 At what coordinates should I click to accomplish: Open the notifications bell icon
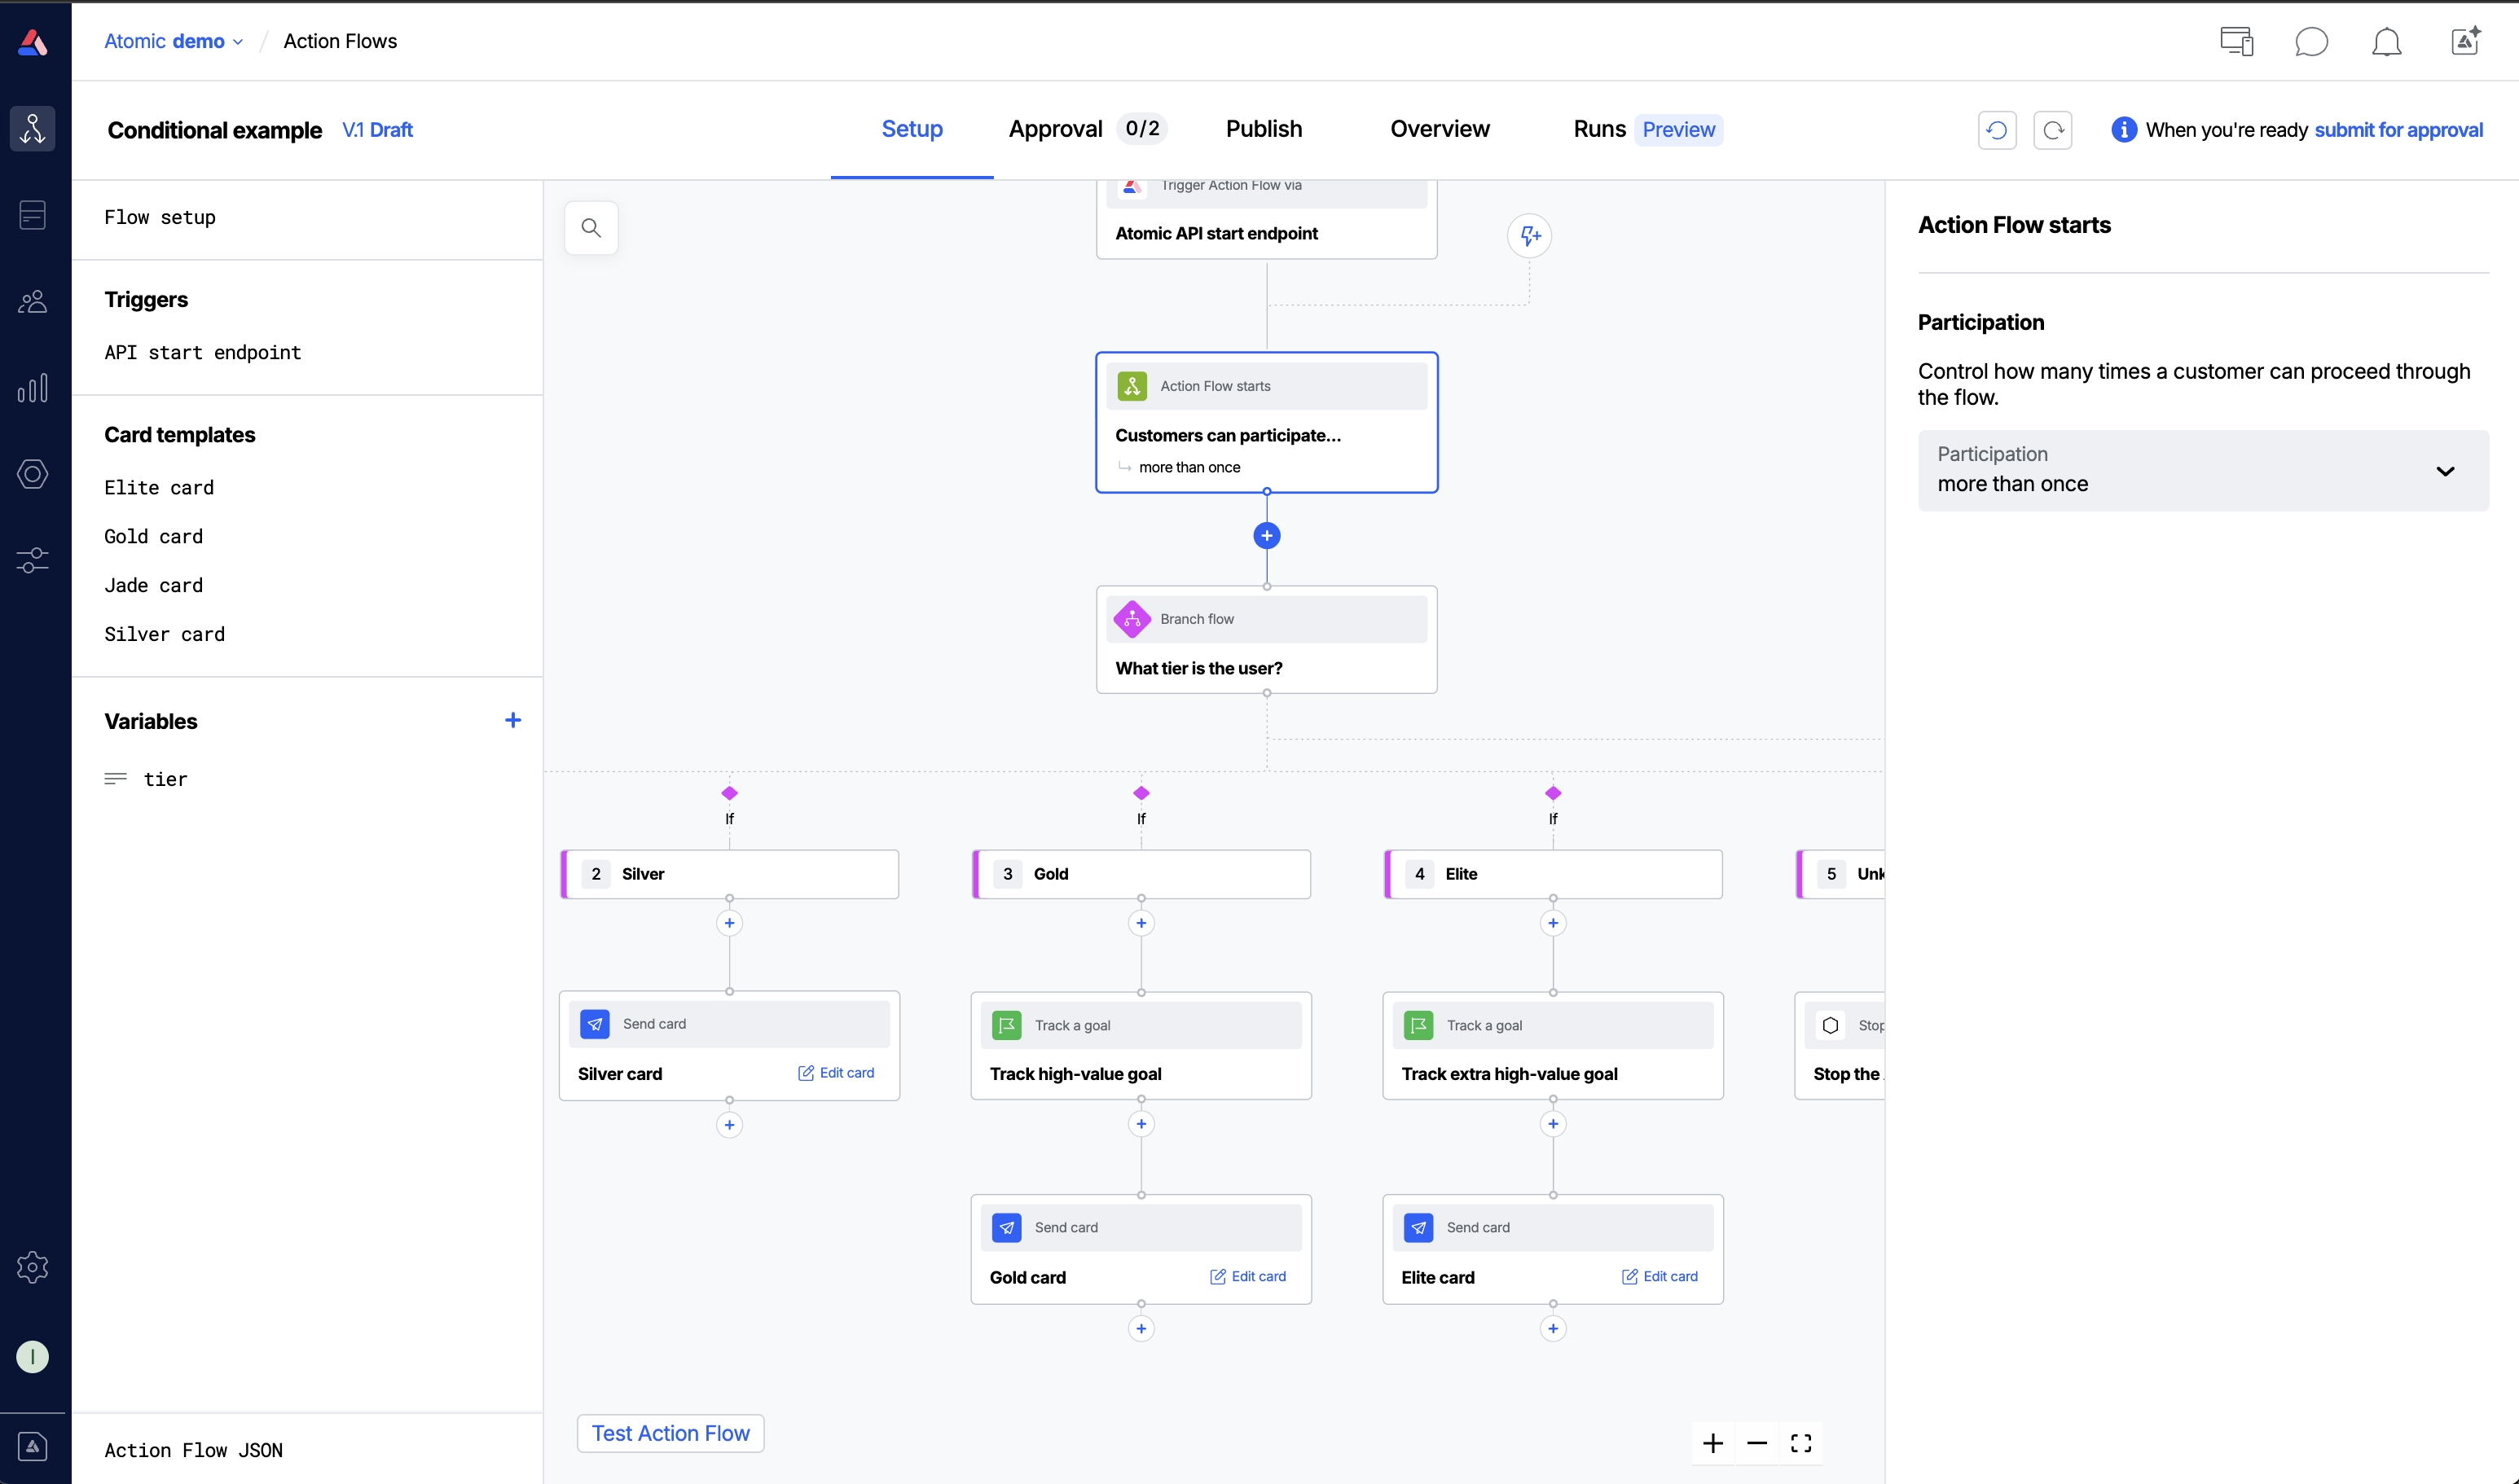(x=2386, y=42)
